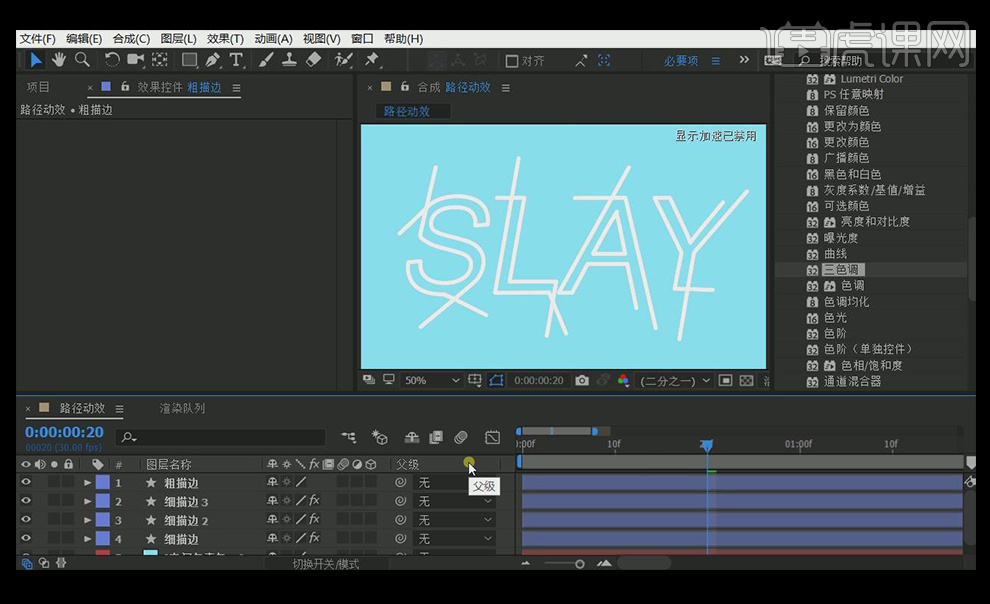Select the Clone Stamp tool
The height and width of the screenshot is (604, 990).
289,60
